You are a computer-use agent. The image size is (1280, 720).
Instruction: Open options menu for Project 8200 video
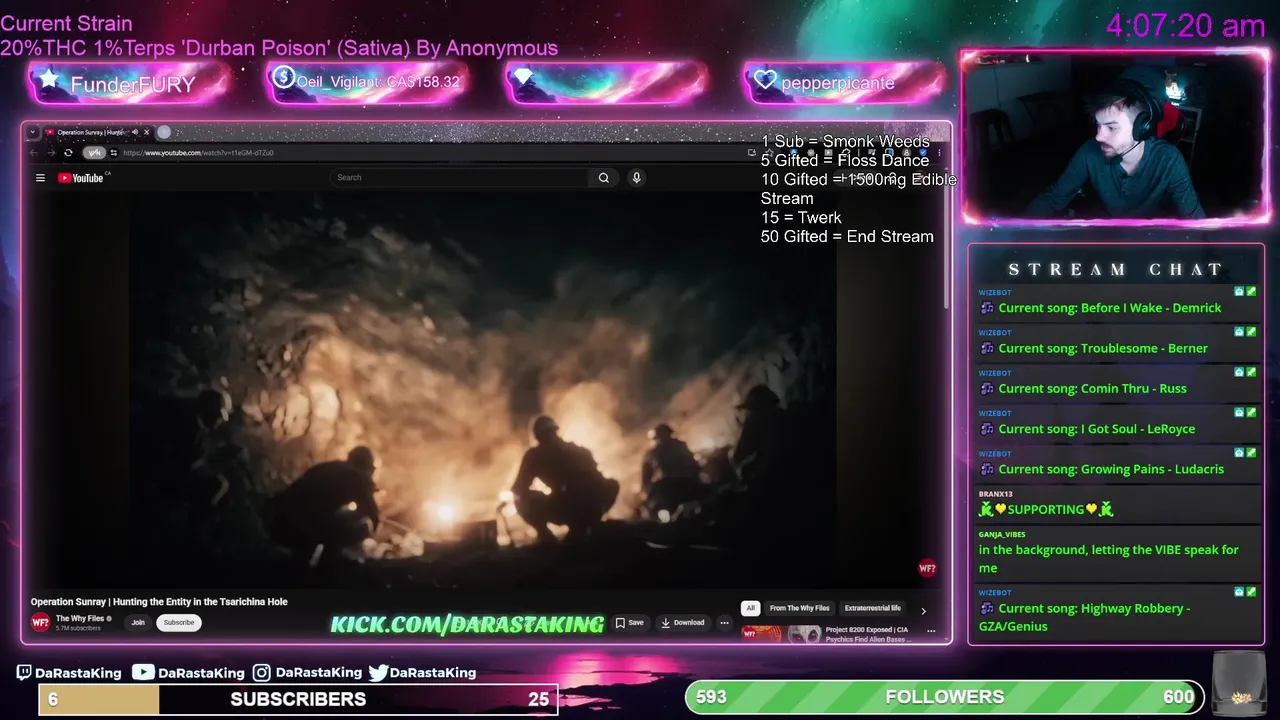(x=931, y=631)
